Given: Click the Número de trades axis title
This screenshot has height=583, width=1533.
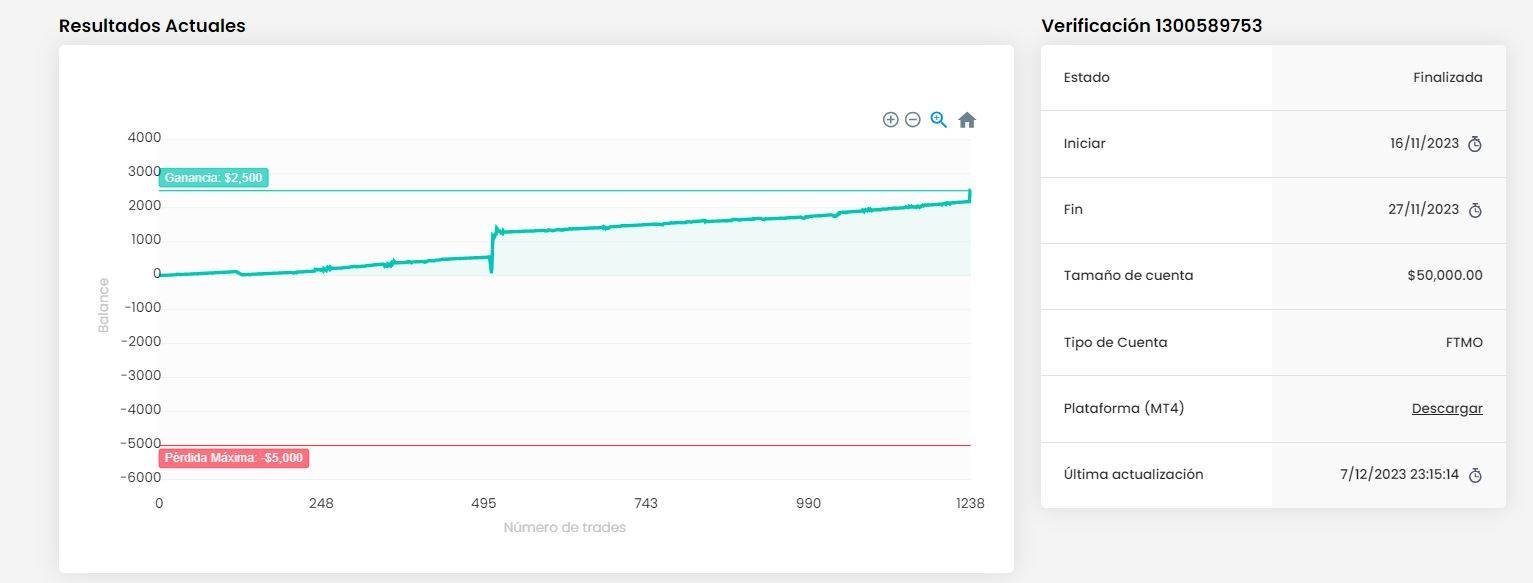Looking at the screenshot, I should (x=564, y=527).
